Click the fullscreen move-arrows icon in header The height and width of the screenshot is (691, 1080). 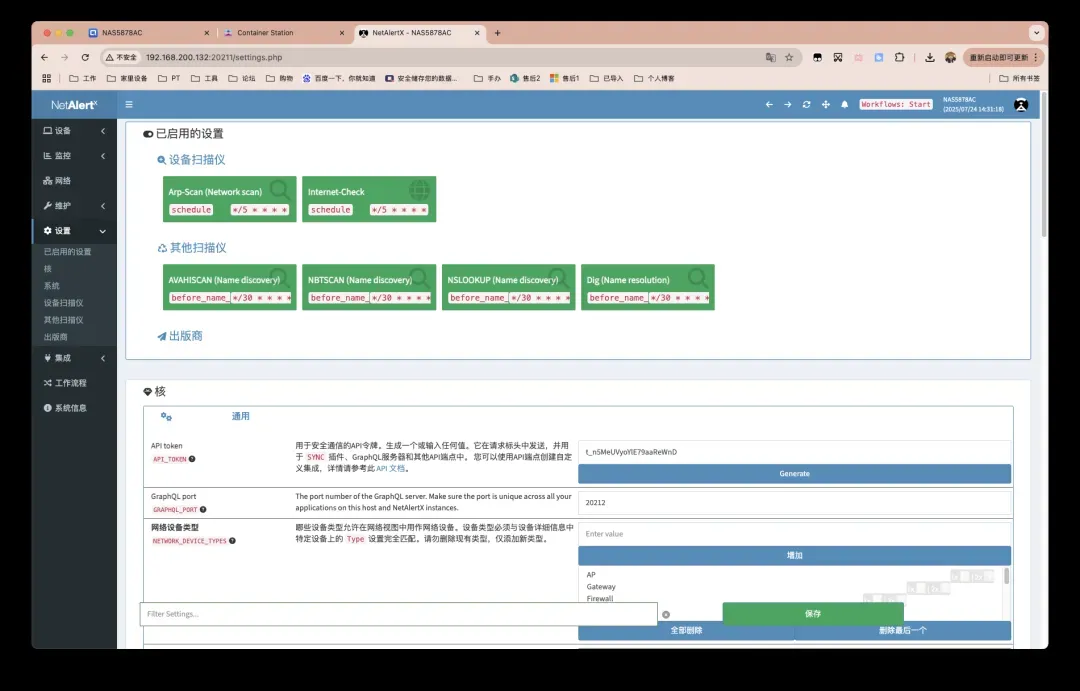(825, 104)
